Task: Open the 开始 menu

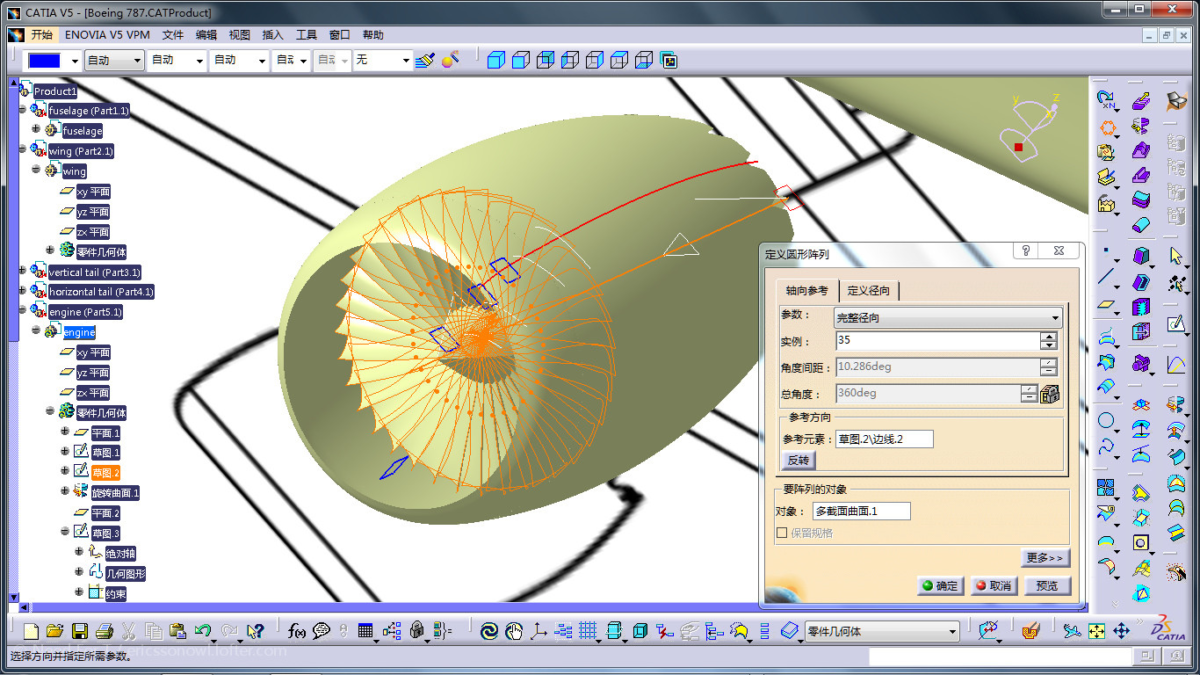Action: (x=41, y=34)
